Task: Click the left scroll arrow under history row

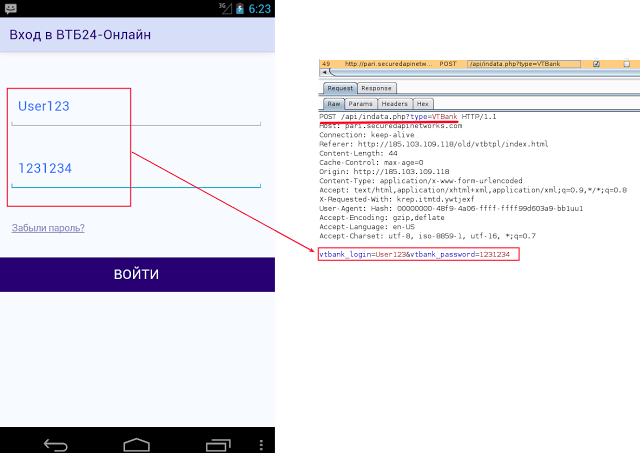Action: tap(323, 74)
